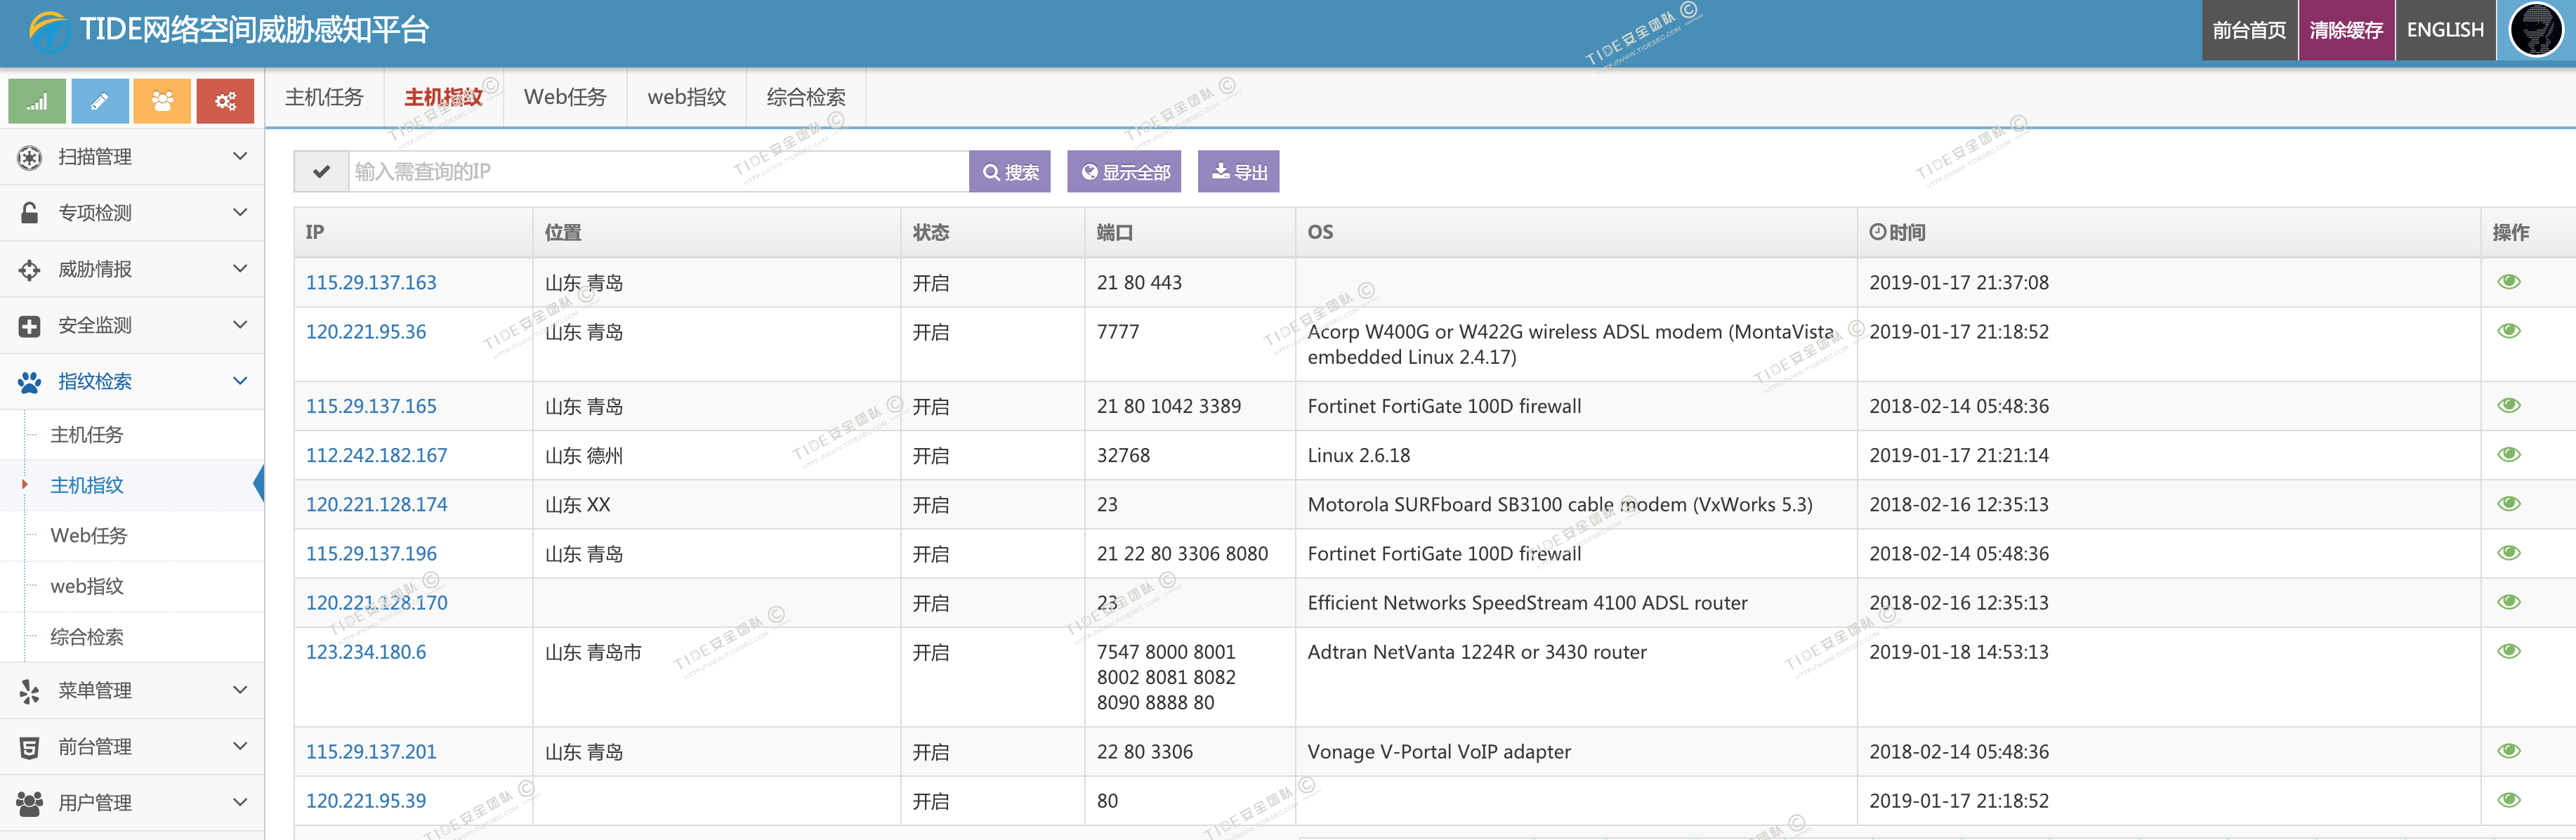Click eye icon for 115.29.137.163 row
The height and width of the screenshot is (840, 2576).
[2508, 282]
